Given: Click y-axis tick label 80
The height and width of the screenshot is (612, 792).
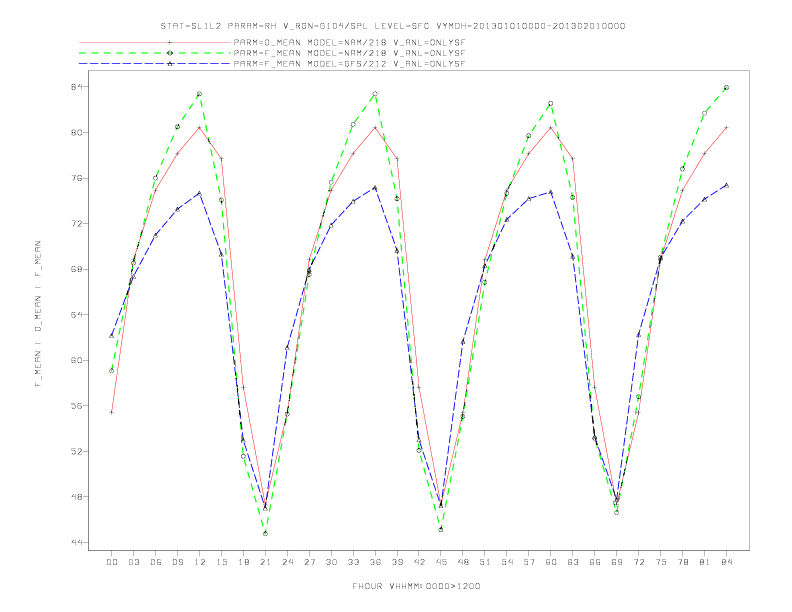Looking at the screenshot, I should tap(77, 133).
